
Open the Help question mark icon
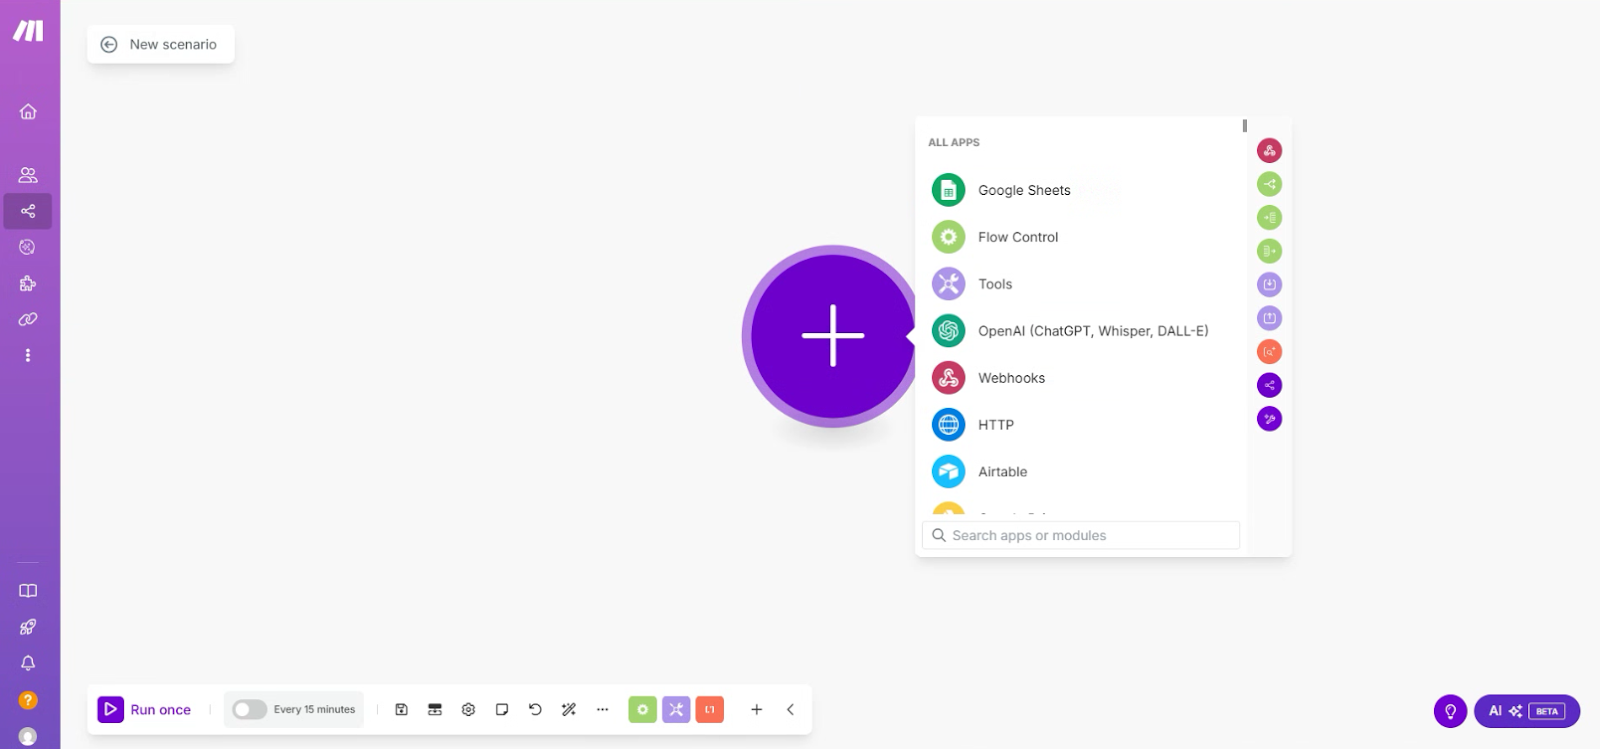[x=28, y=700]
